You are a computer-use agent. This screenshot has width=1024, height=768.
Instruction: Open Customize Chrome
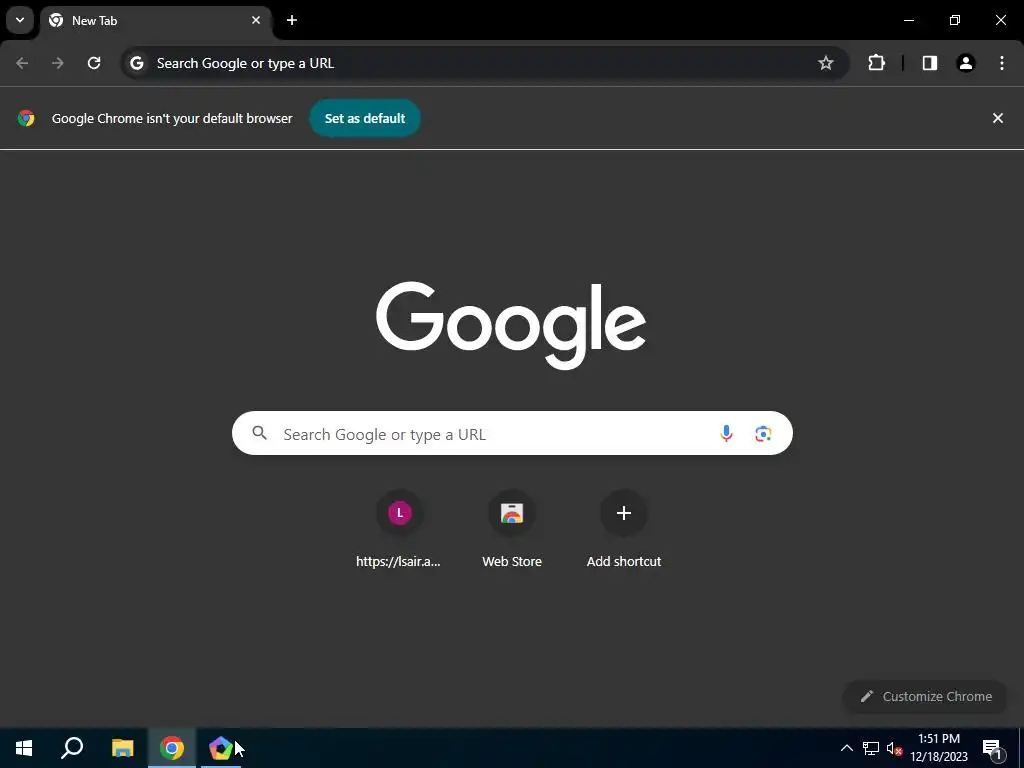click(926, 697)
